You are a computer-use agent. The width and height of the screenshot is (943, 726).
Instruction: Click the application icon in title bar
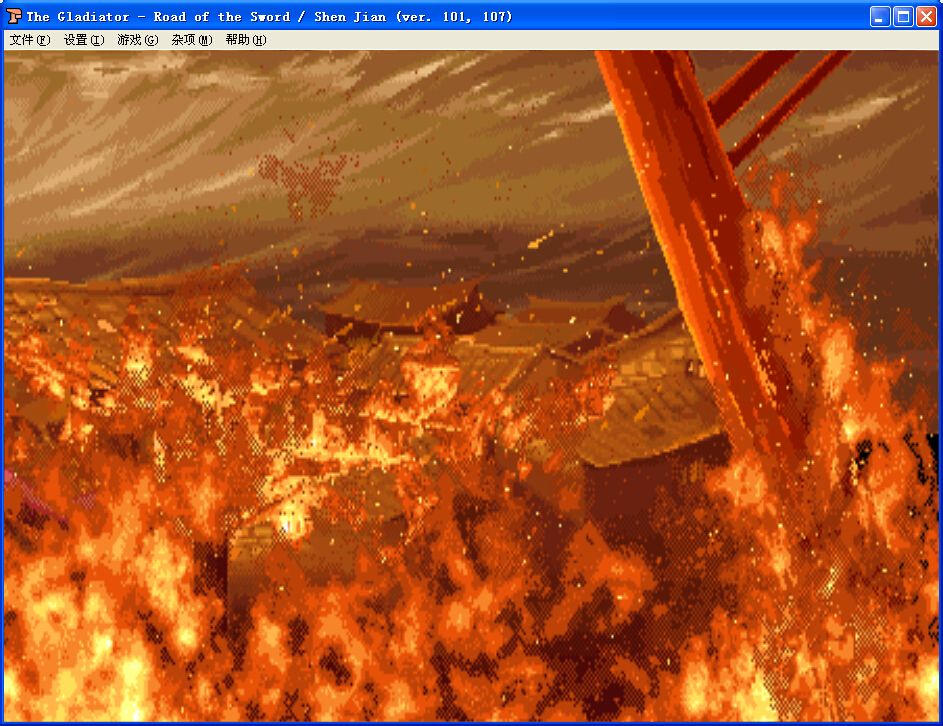[14, 16]
